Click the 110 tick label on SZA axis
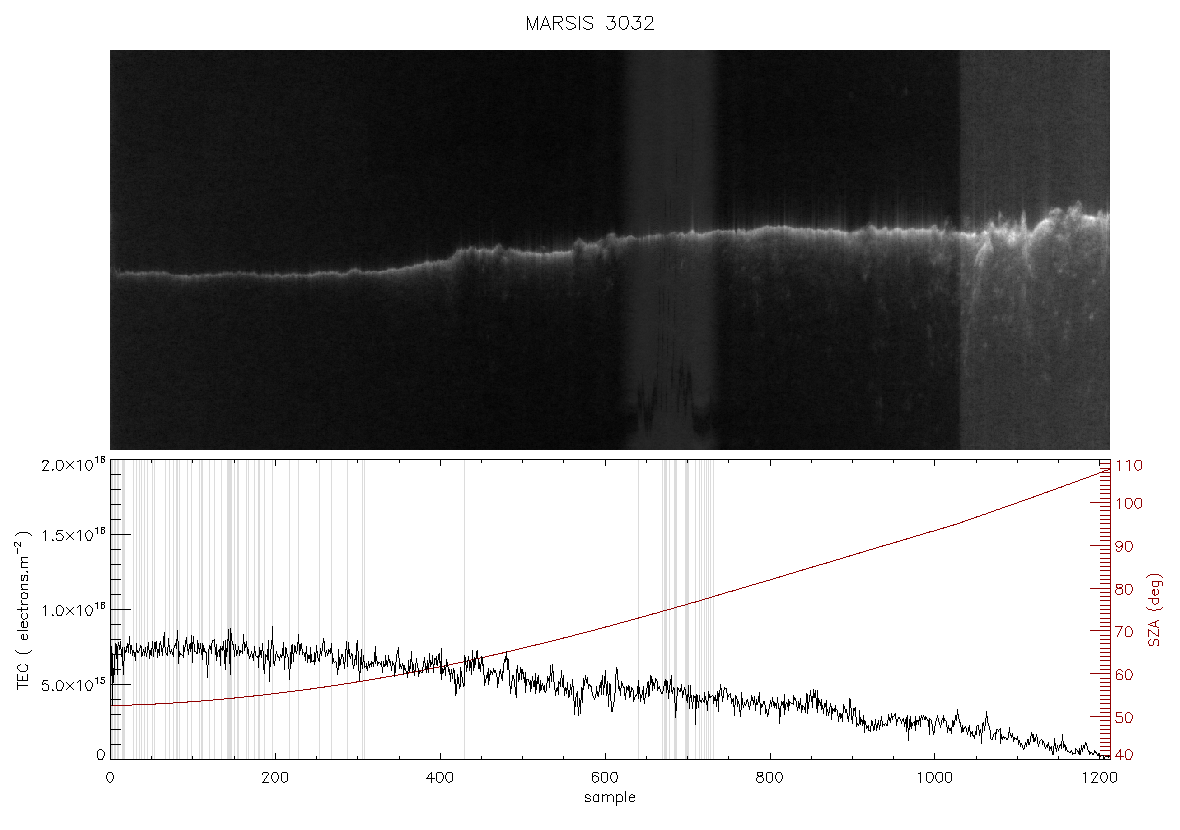 tap(1128, 466)
